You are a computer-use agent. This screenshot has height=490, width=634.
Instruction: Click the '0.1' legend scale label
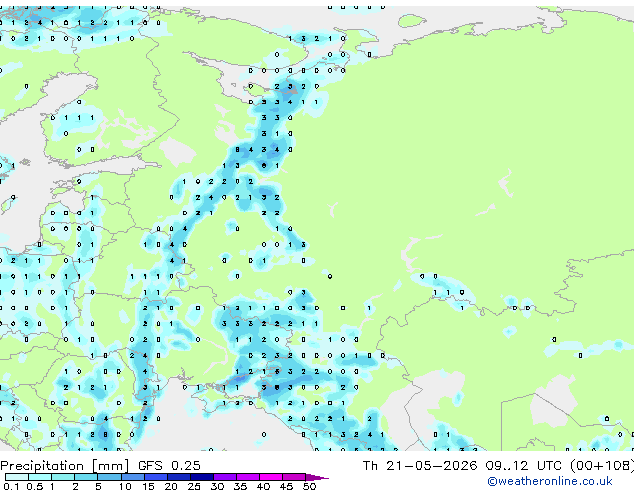[11, 486]
